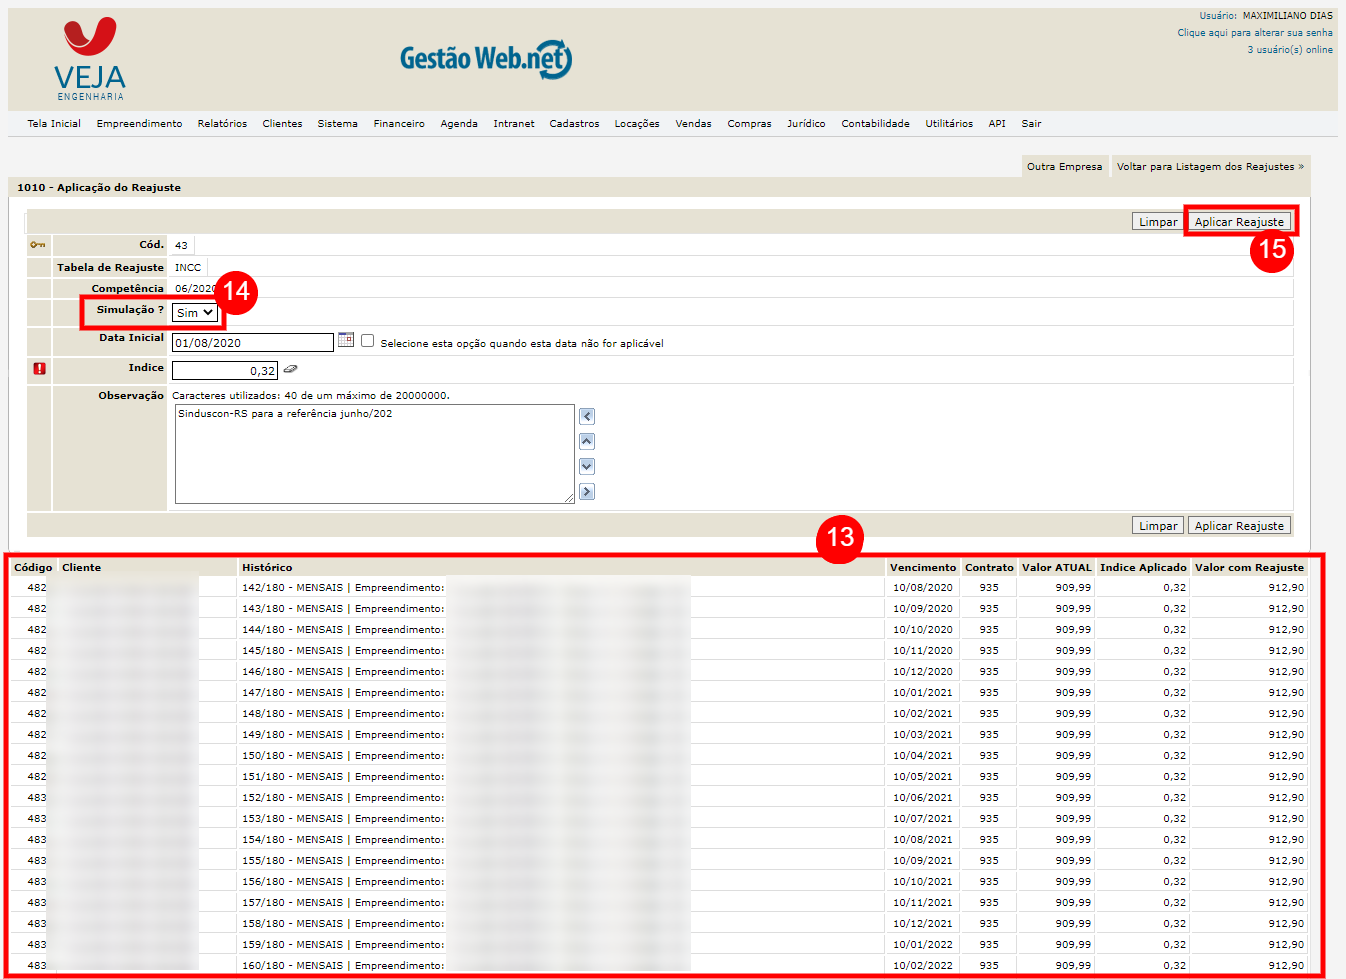Viewport: 1346px width, 979px height.
Task: Click the right arrow beside Observação box
Action: pos(587,491)
